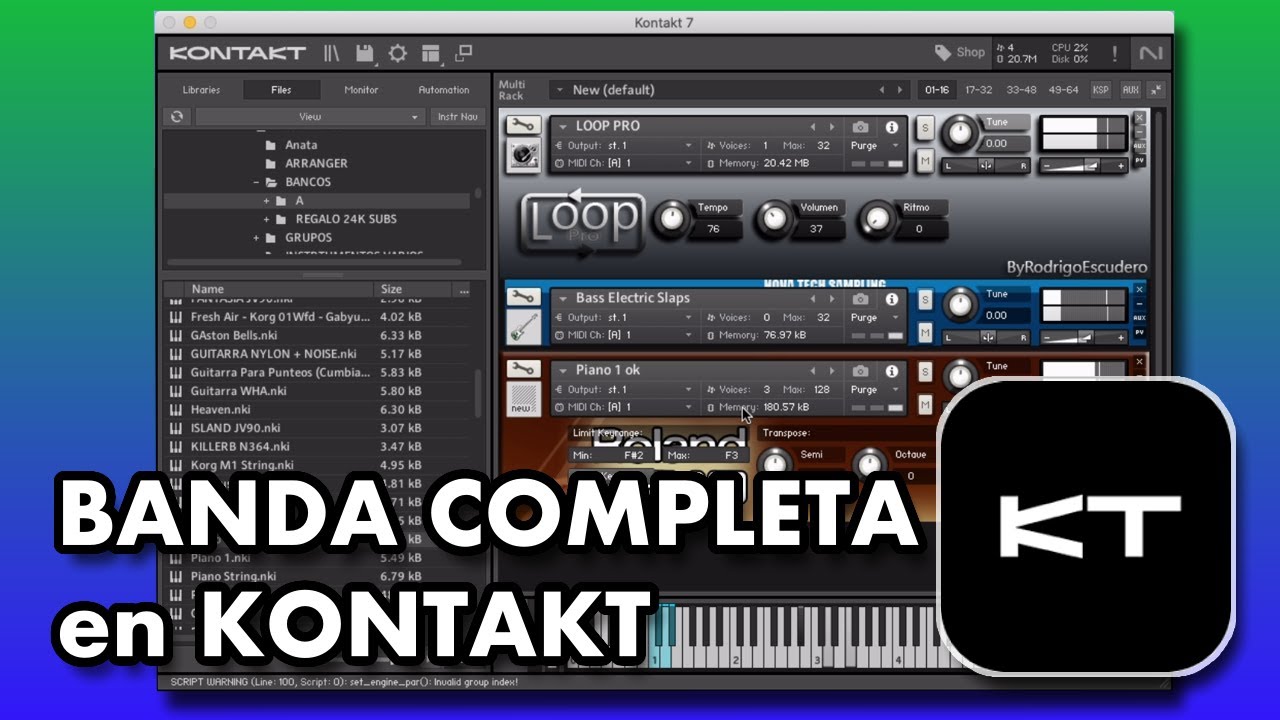This screenshot has width=1280, height=720.
Task: Click the NI logo icon
Action: tap(1150, 53)
